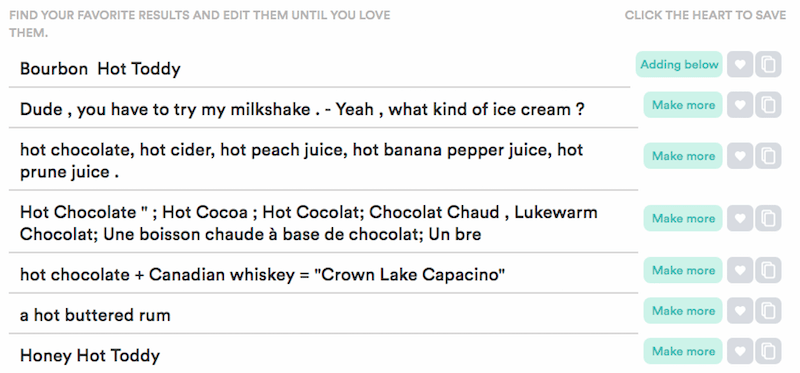Make more like Crown Lake Capacino
Viewport: 800px width, 373px height.
[683, 270]
